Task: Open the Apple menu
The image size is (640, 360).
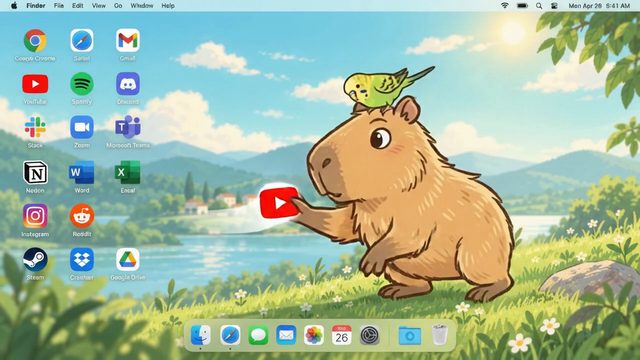Action: click(x=14, y=6)
